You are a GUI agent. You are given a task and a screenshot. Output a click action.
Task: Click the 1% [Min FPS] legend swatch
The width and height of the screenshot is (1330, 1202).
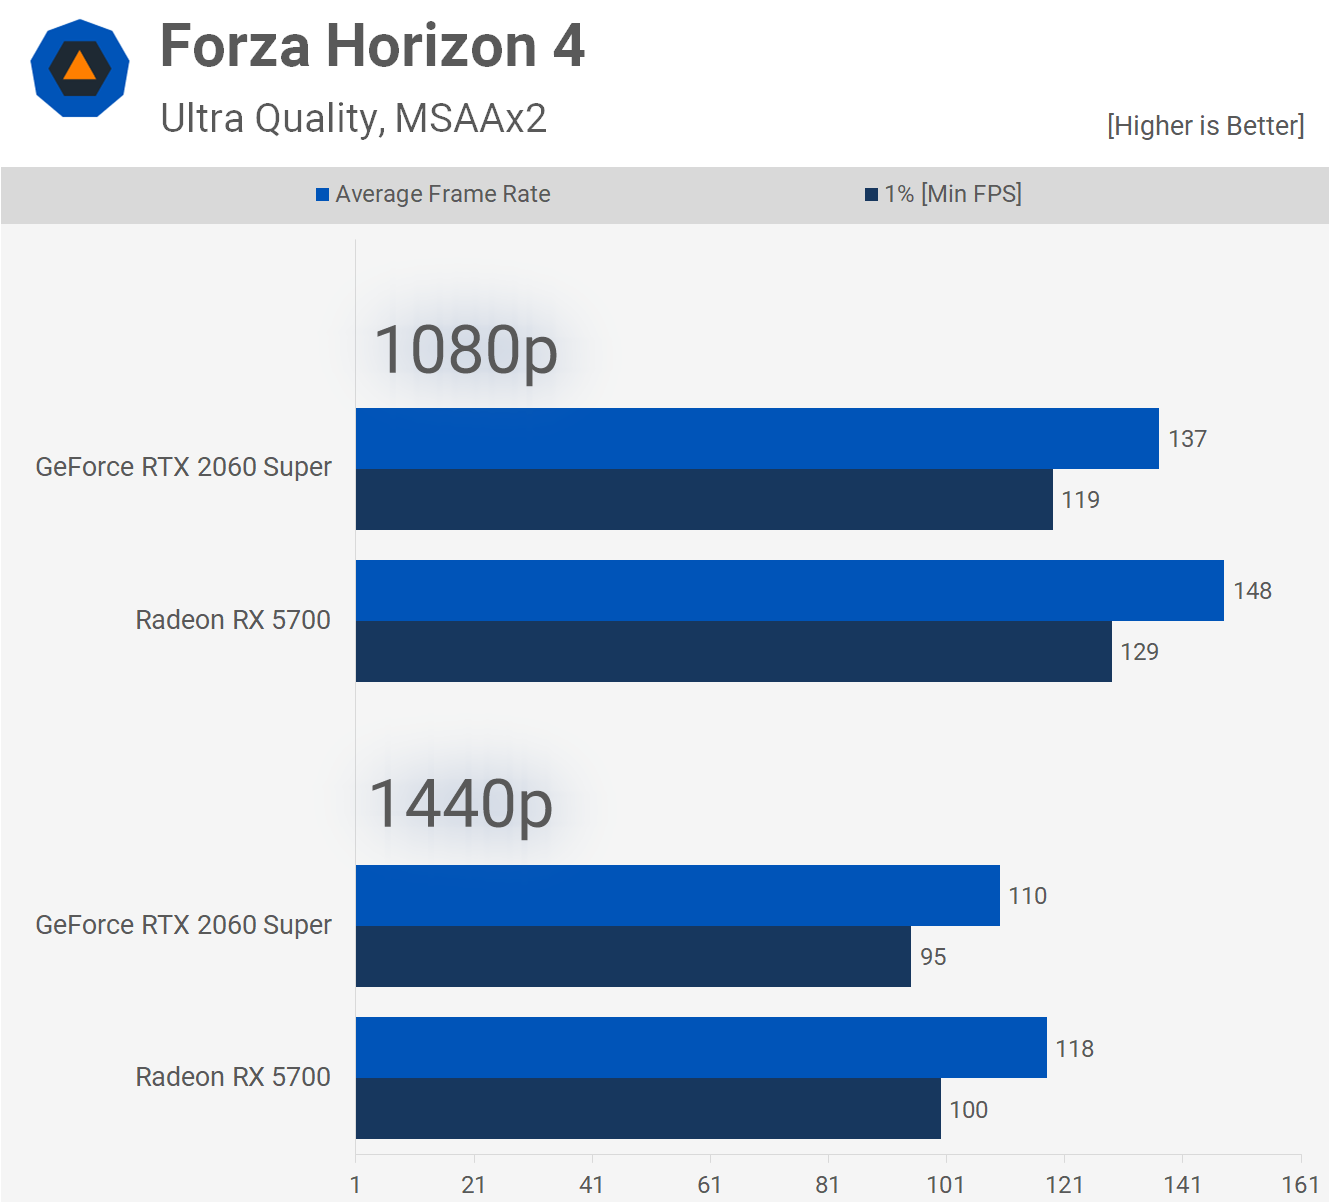click(x=871, y=194)
